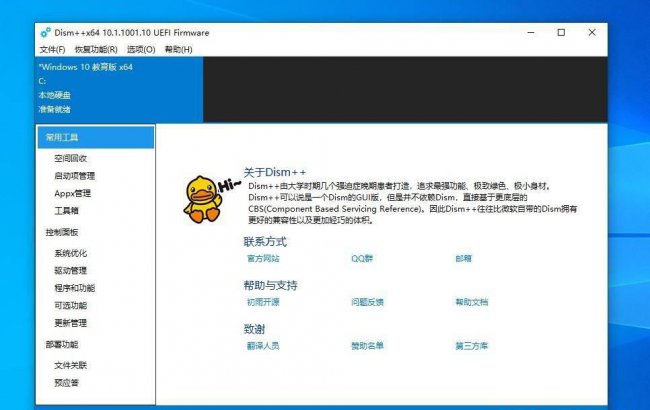Select the 控制面板 section header
Screen dimensions: 650x410
[62, 232]
